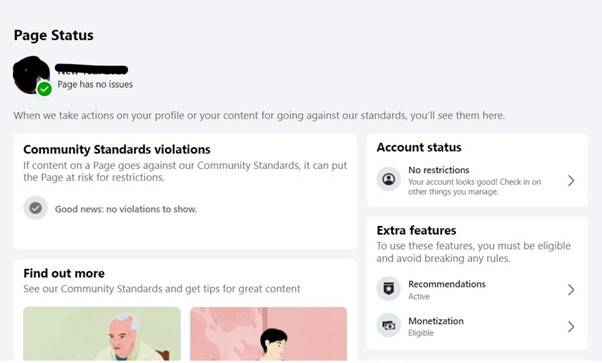Click the Page has no issues status text
602x363 pixels.
coord(95,85)
